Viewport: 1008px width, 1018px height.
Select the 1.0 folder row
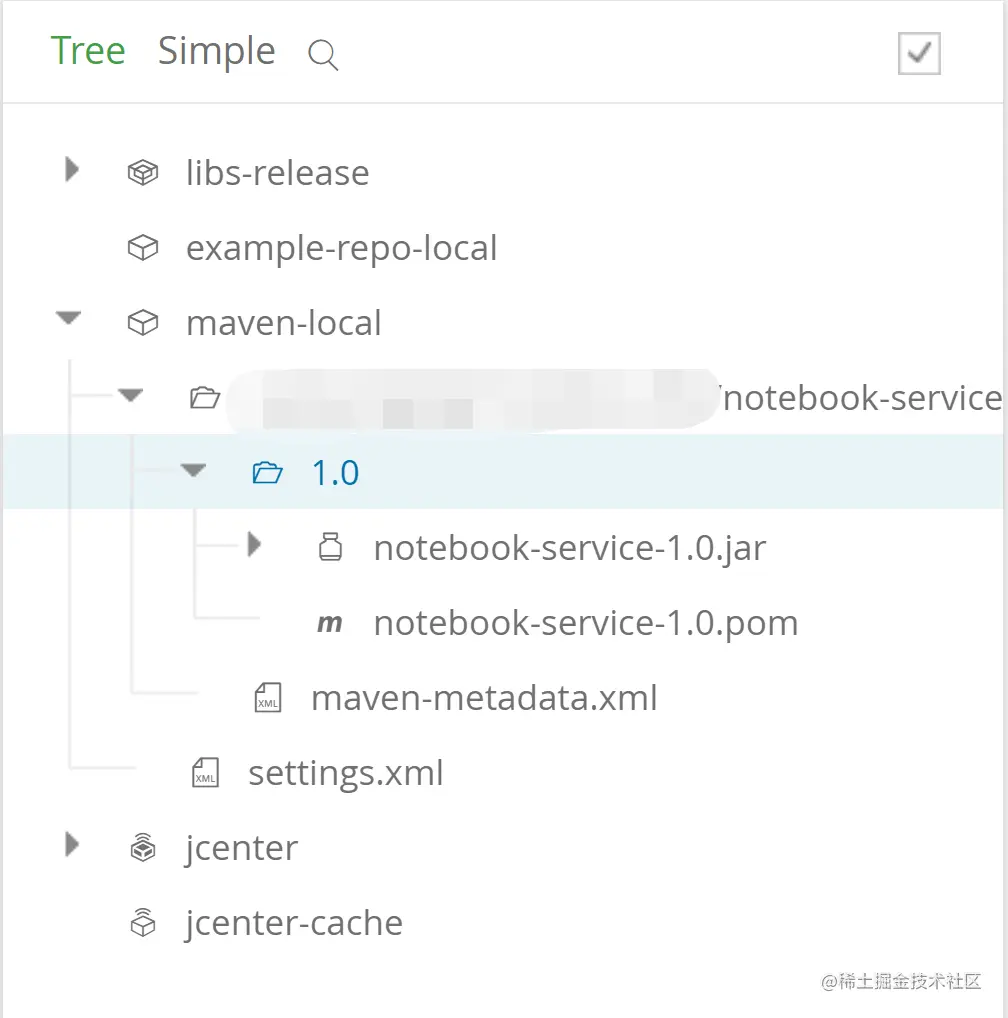[336, 472]
